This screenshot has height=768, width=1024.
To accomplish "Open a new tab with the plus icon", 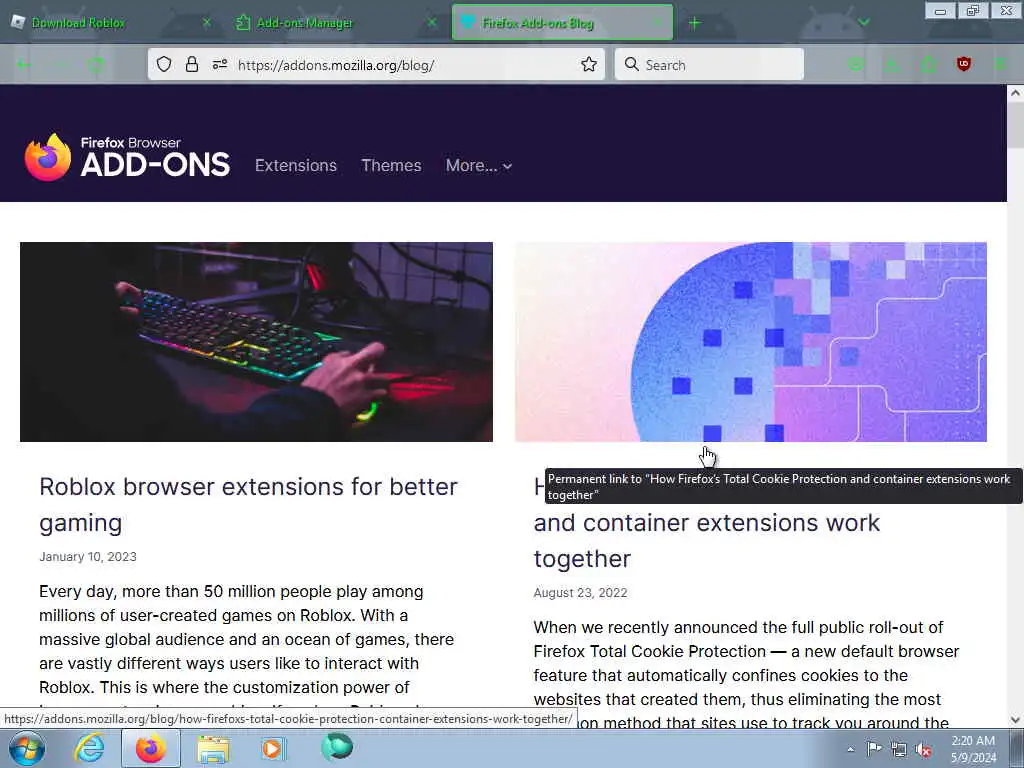I will click(x=694, y=23).
